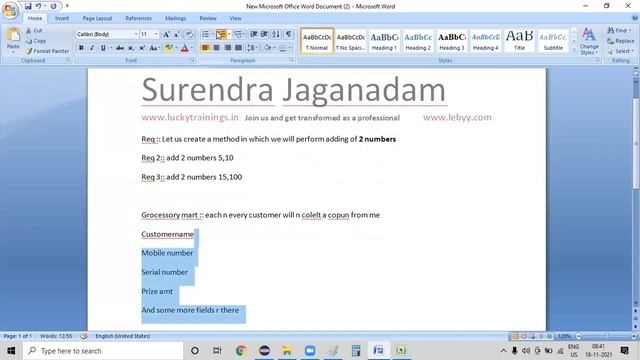Apply numbered list
Screen dimensions: 640x360
(x=221, y=34)
